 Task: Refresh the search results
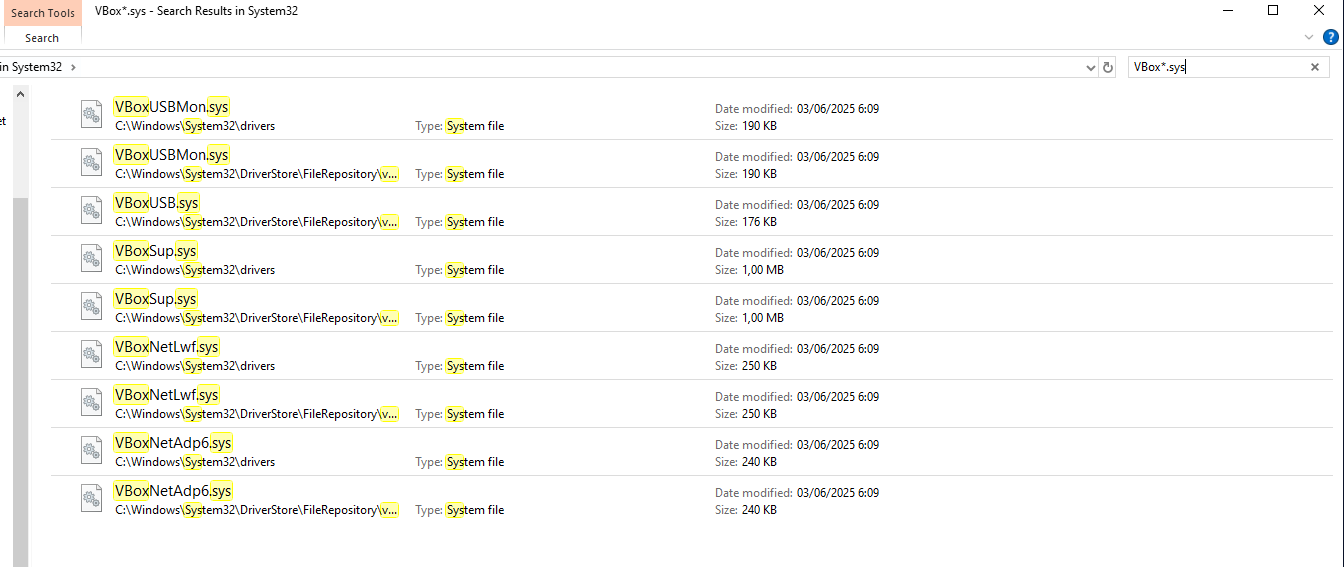pyautogui.click(x=1107, y=67)
